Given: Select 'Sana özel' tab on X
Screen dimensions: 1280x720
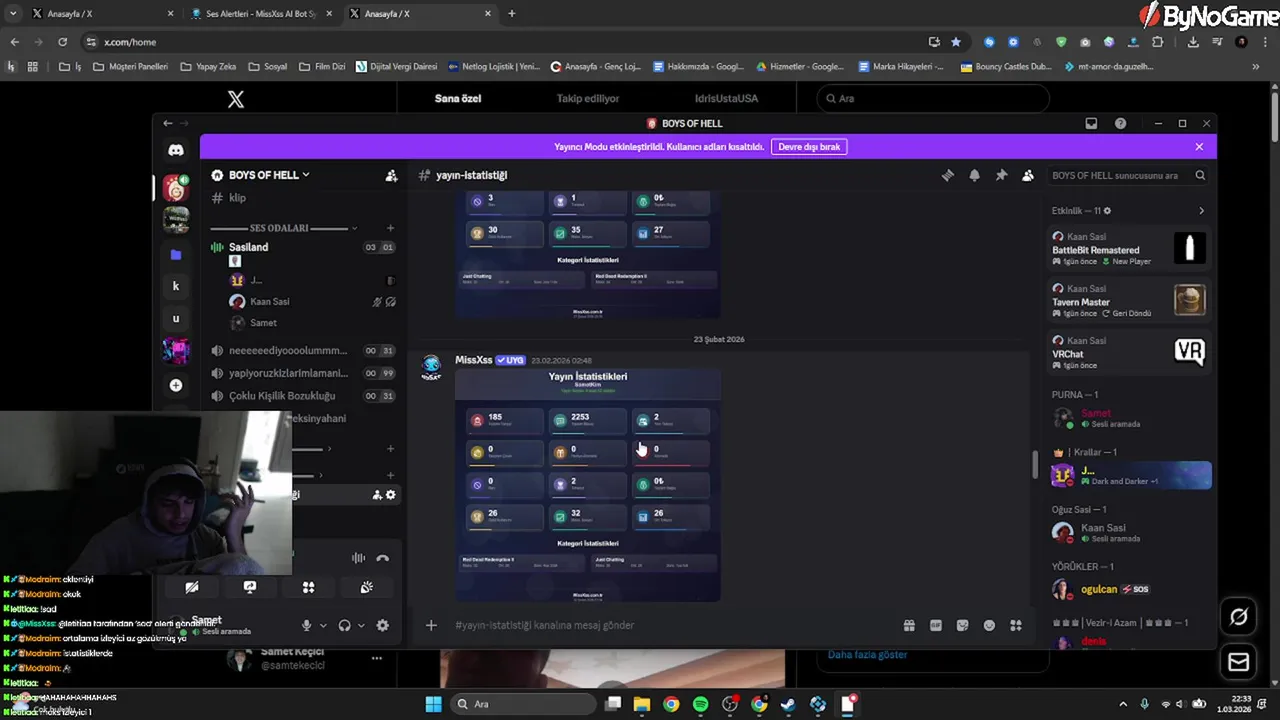Looking at the screenshot, I should [458, 98].
